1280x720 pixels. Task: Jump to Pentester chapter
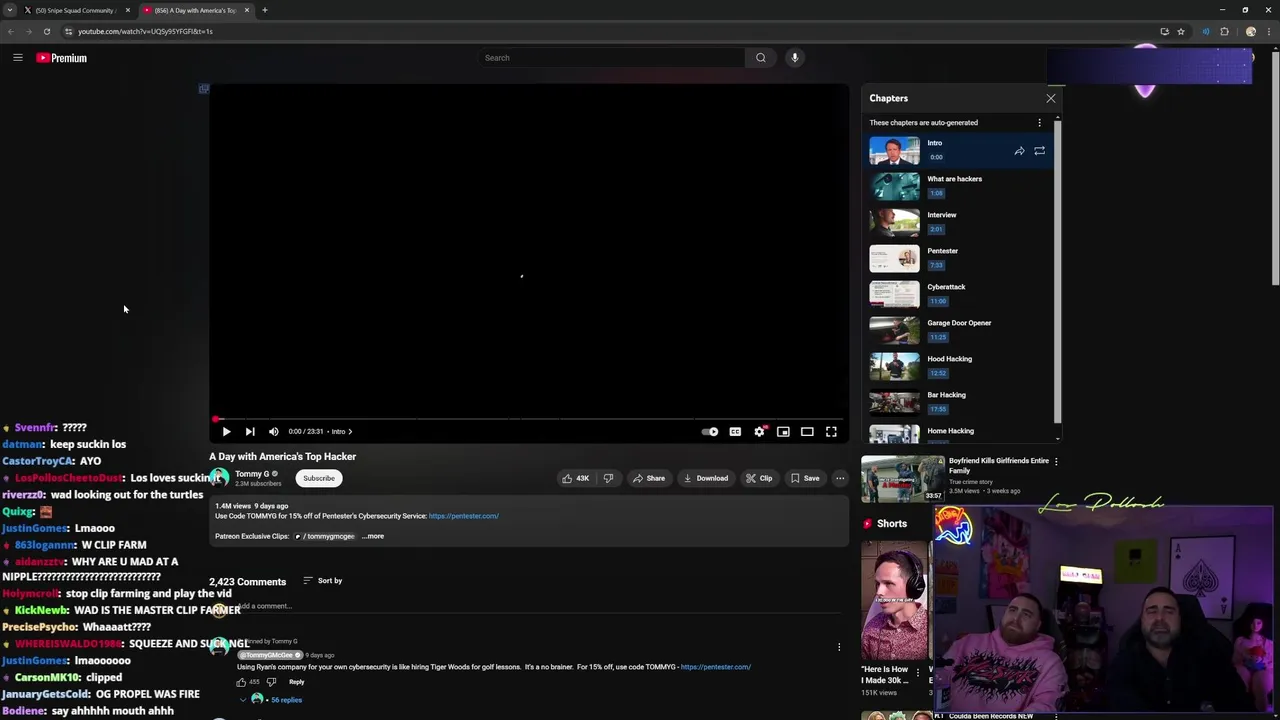pyautogui.click(x=960, y=258)
